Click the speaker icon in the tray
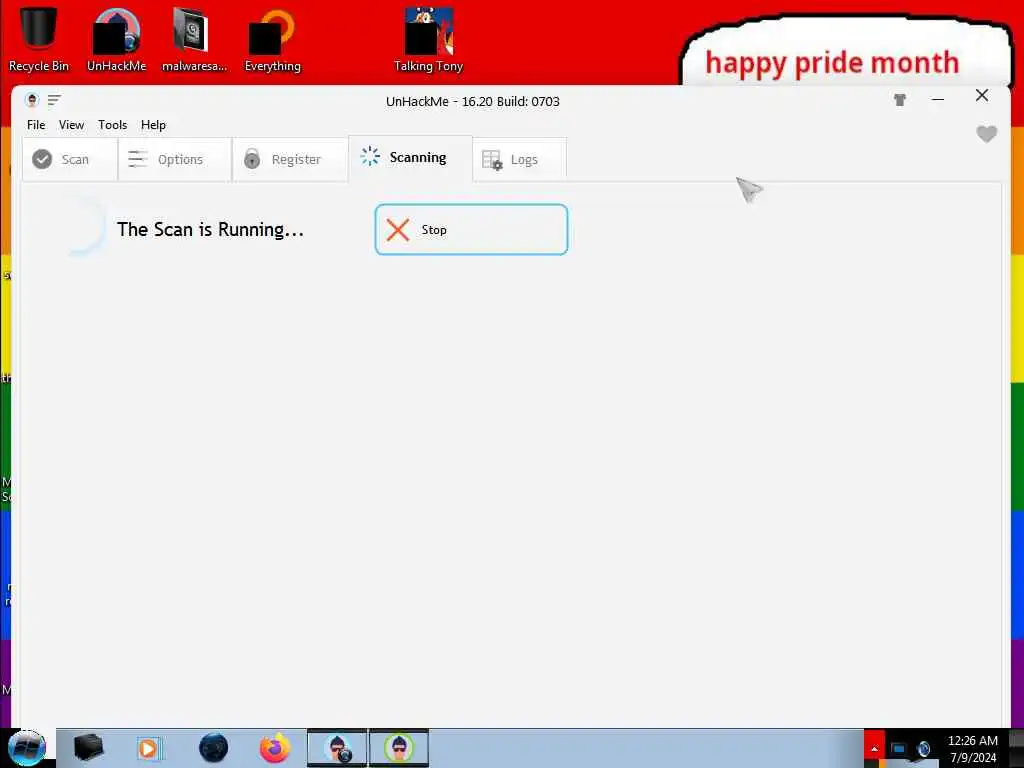The image size is (1024, 768). pos(923,750)
